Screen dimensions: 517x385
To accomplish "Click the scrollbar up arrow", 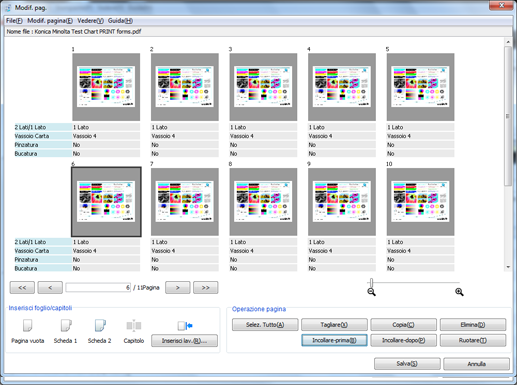I will (508, 42).
